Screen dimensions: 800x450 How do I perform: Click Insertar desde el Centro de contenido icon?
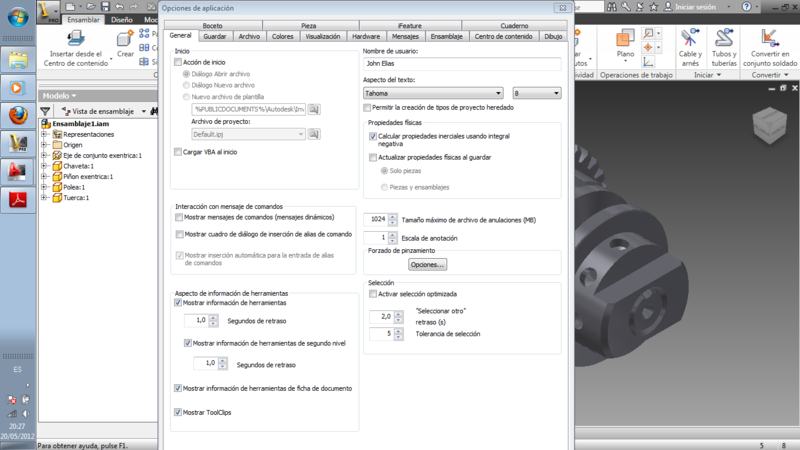[x=76, y=38]
